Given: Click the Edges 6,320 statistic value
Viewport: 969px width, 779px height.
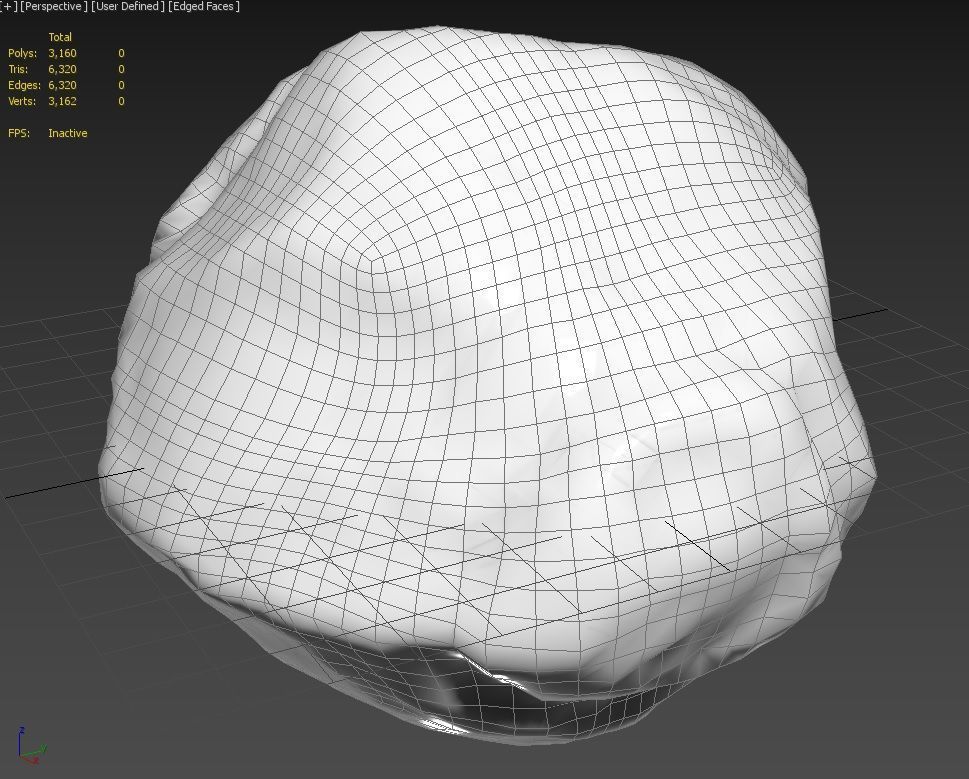Looking at the screenshot, I should [62, 85].
